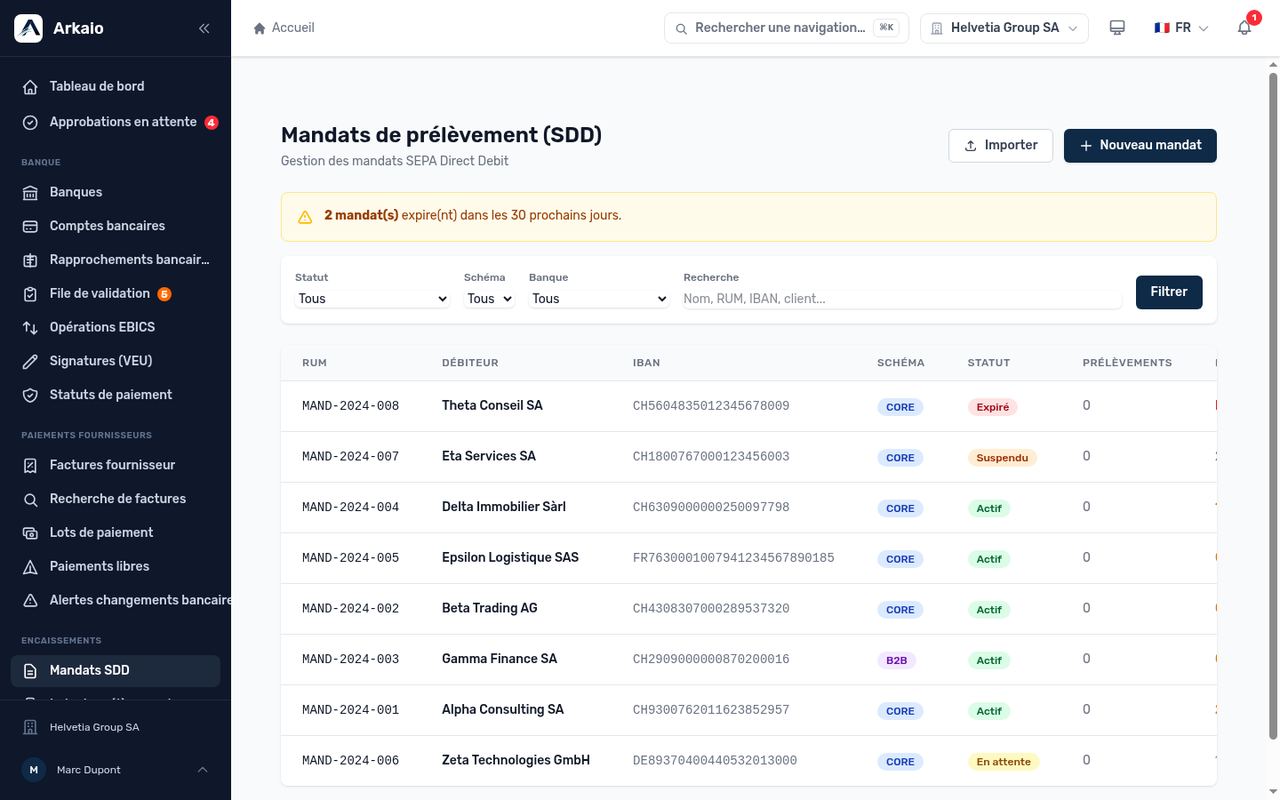Click the Approbations en attente check icon
This screenshot has width=1280, height=800.
30,122
